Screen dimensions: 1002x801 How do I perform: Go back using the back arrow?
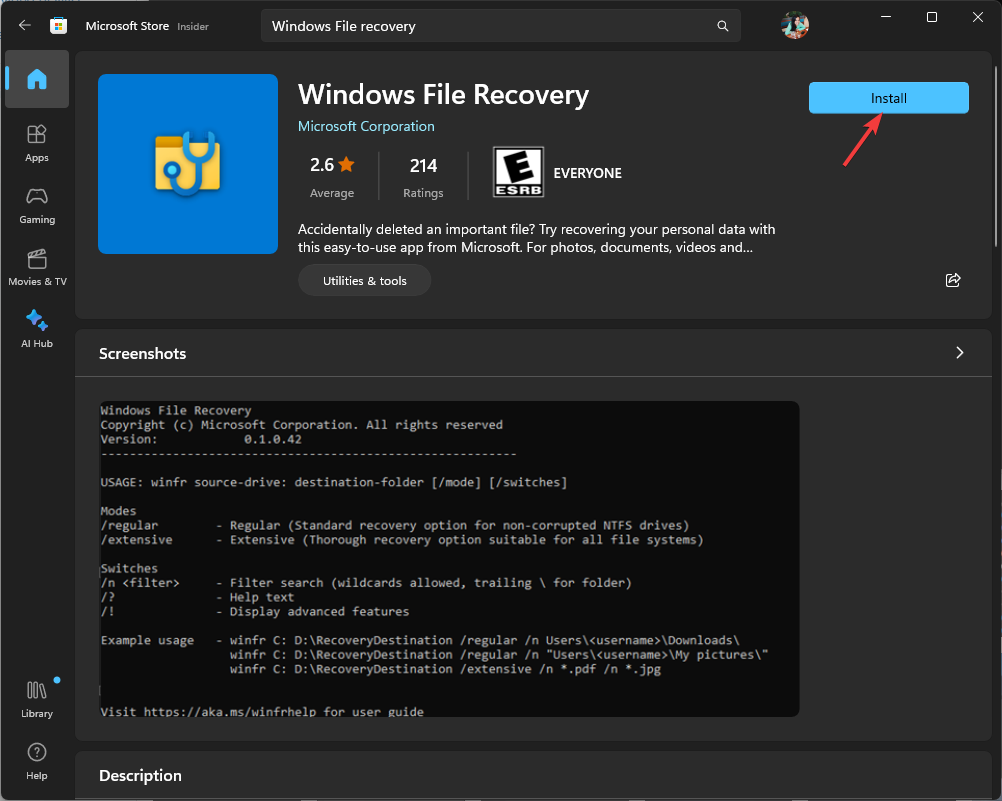[x=24, y=25]
